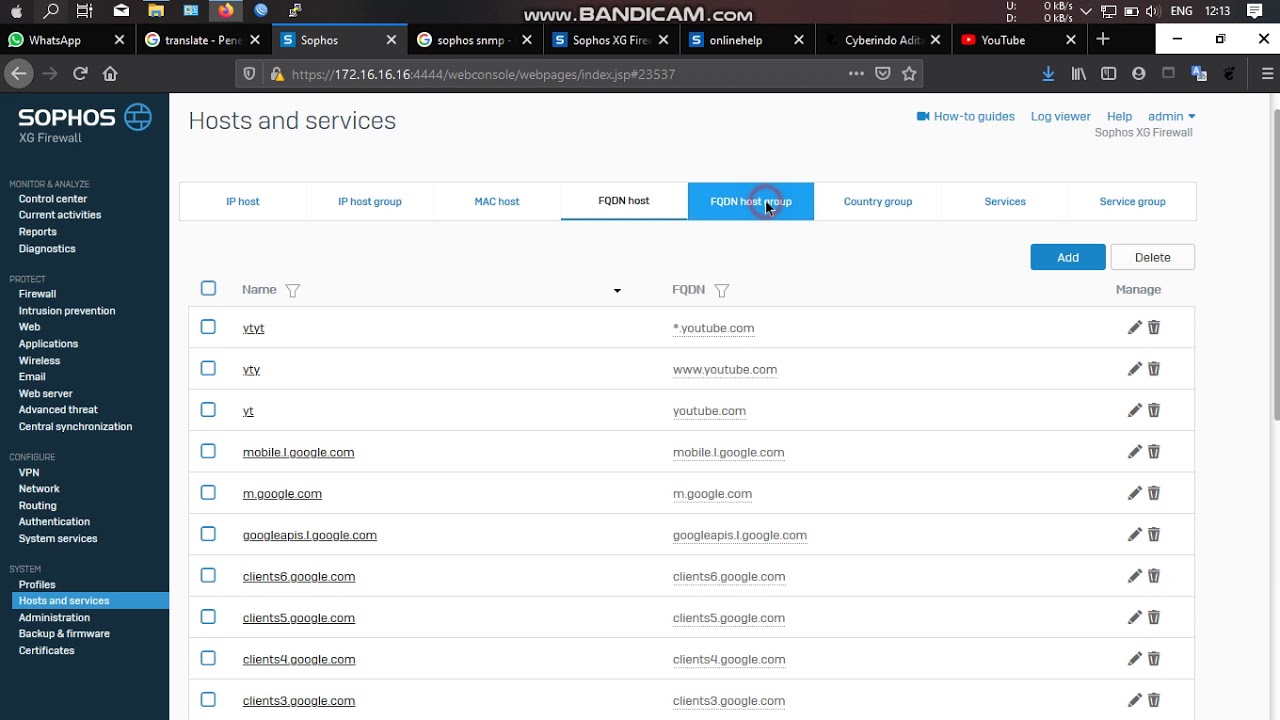Open Authentication in the sidebar
The height and width of the screenshot is (720, 1280).
click(54, 522)
